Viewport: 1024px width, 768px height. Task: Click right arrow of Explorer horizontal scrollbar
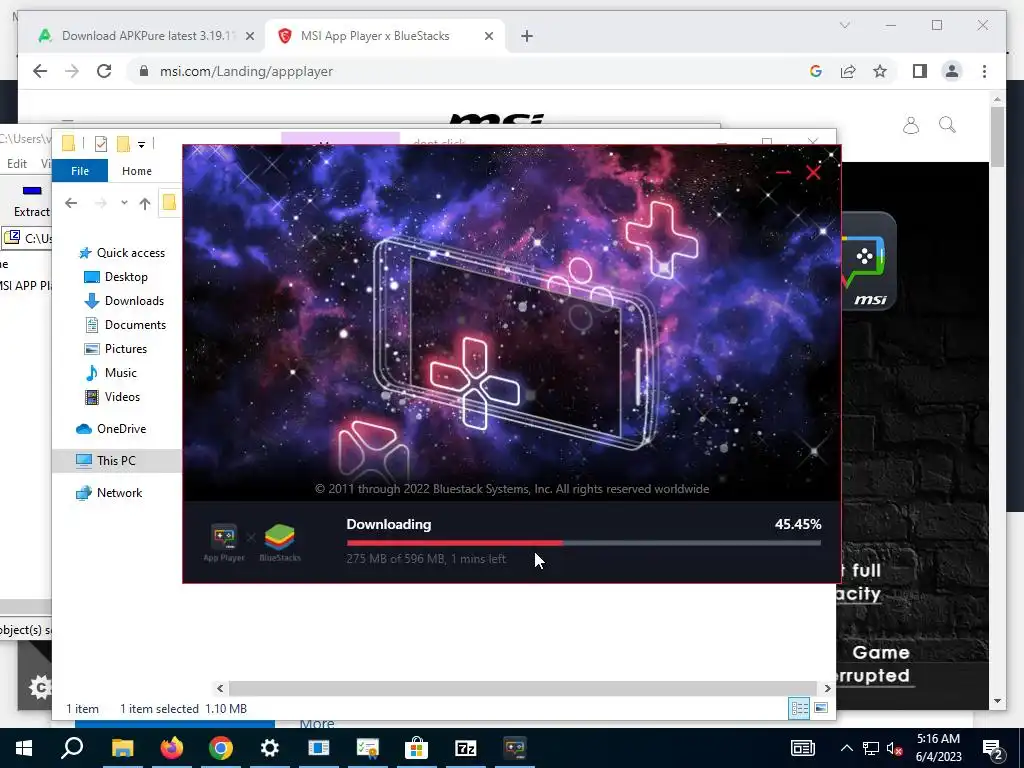tap(827, 688)
